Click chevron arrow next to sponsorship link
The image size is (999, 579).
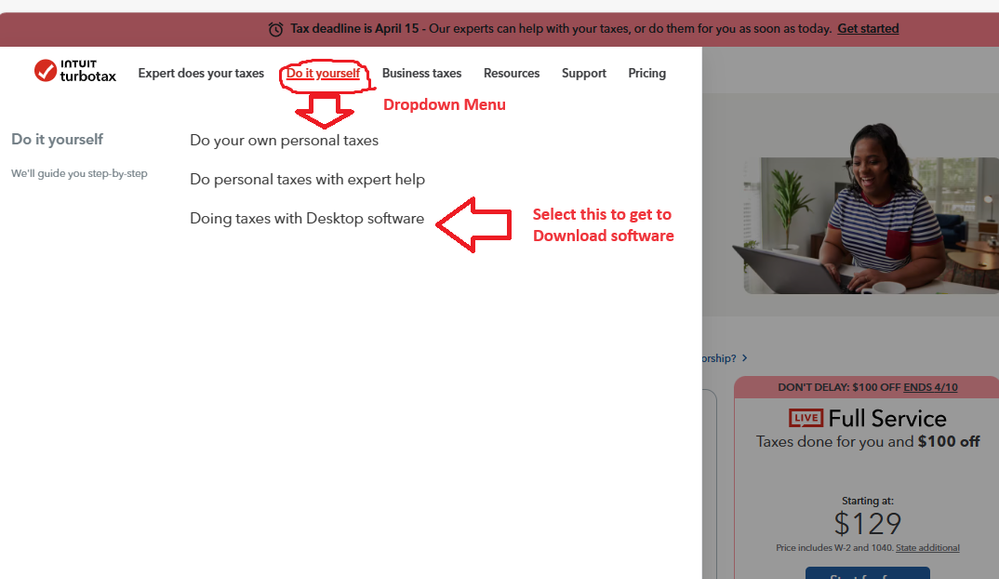744,358
